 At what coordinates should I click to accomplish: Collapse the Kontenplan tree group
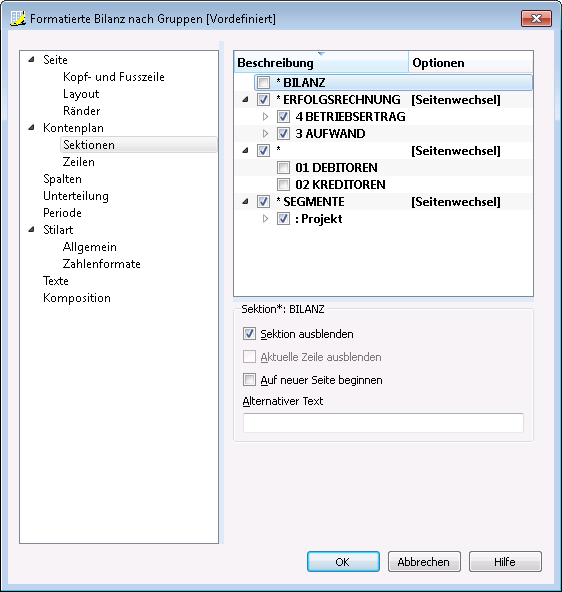[x=32, y=128]
